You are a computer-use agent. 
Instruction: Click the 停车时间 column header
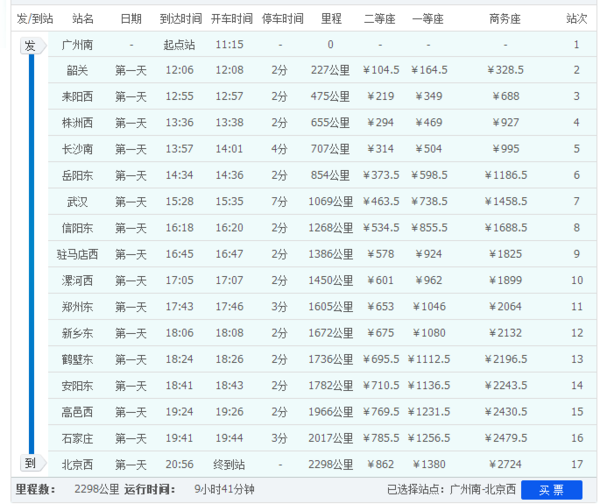tap(282, 18)
